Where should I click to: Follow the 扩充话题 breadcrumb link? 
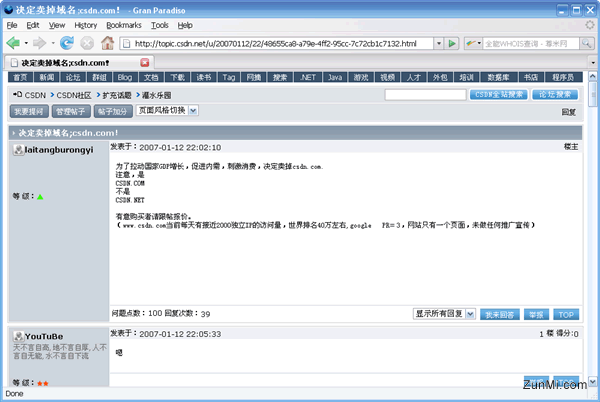click(117, 95)
